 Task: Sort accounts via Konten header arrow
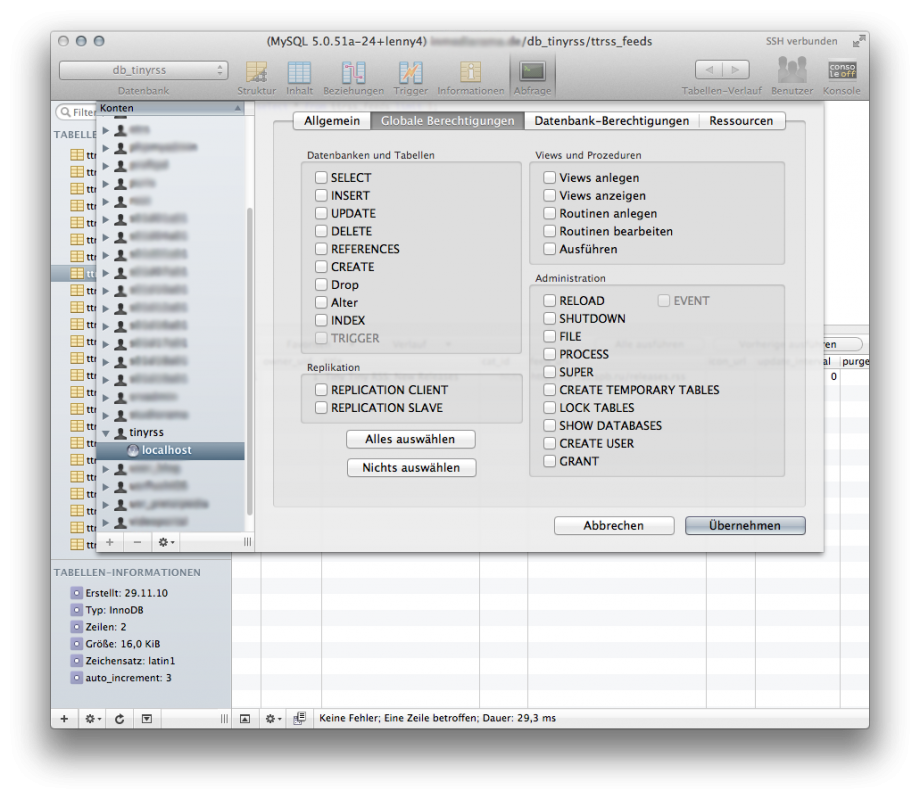[x=238, y=108]
